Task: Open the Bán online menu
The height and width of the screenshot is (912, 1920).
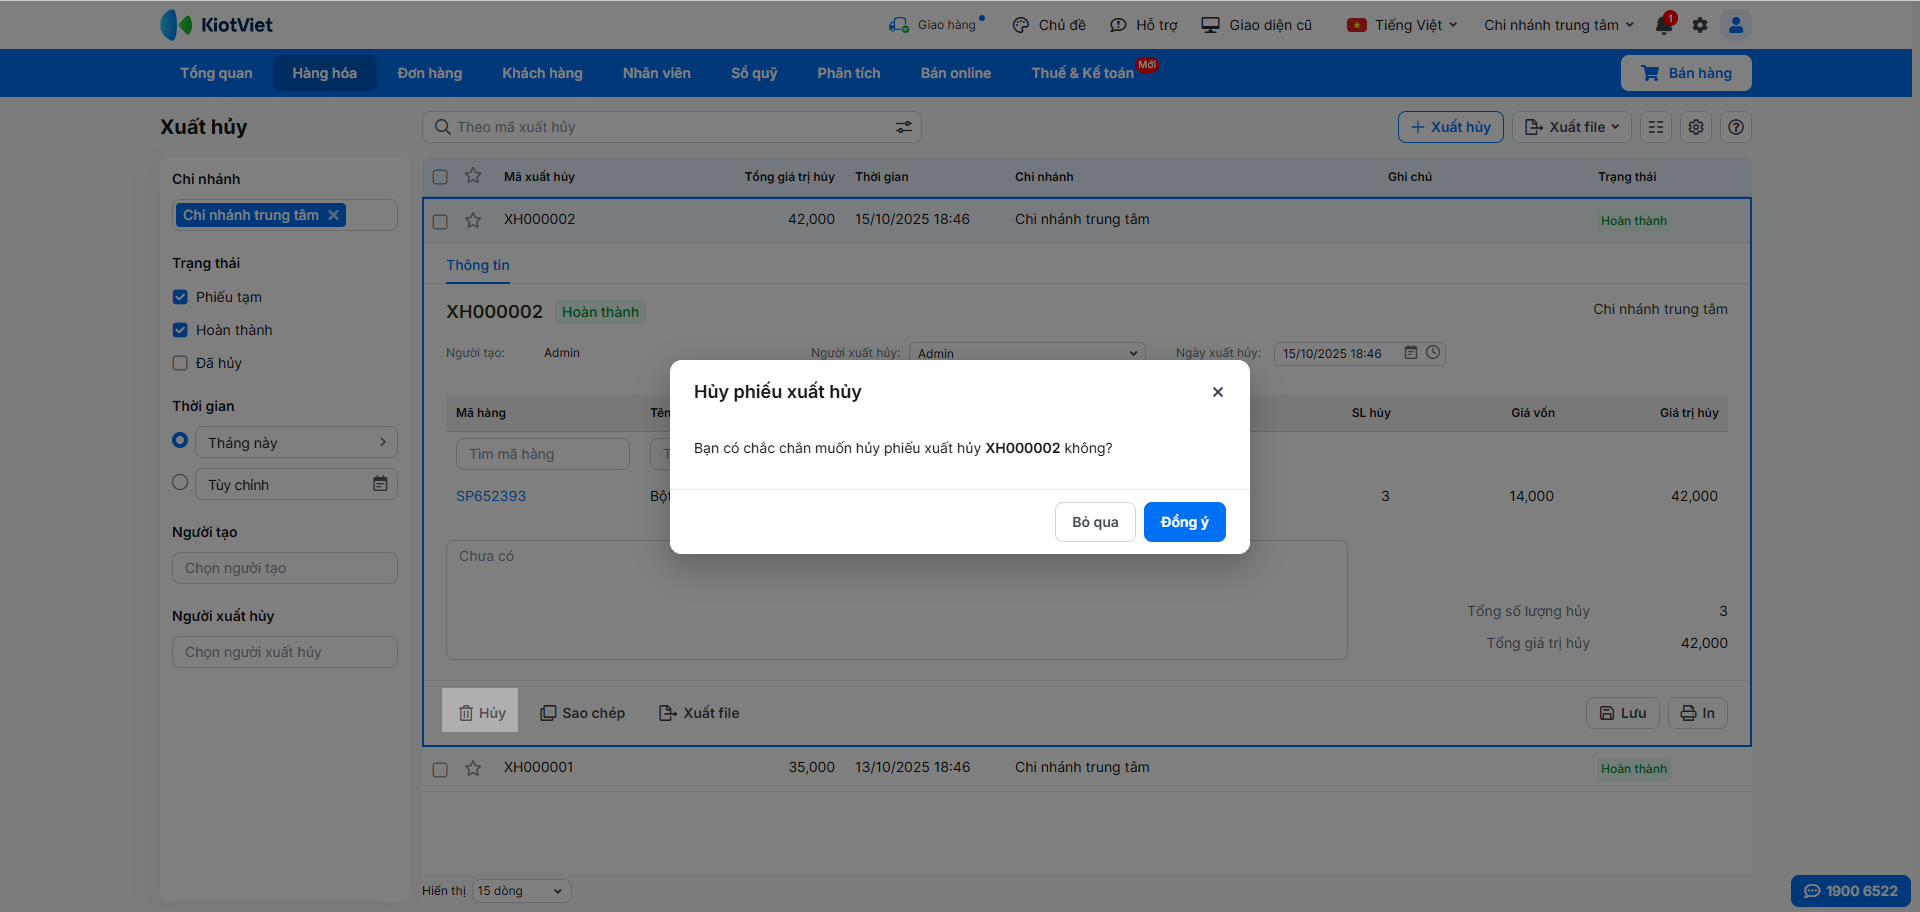Action: [x=956, y=73]
